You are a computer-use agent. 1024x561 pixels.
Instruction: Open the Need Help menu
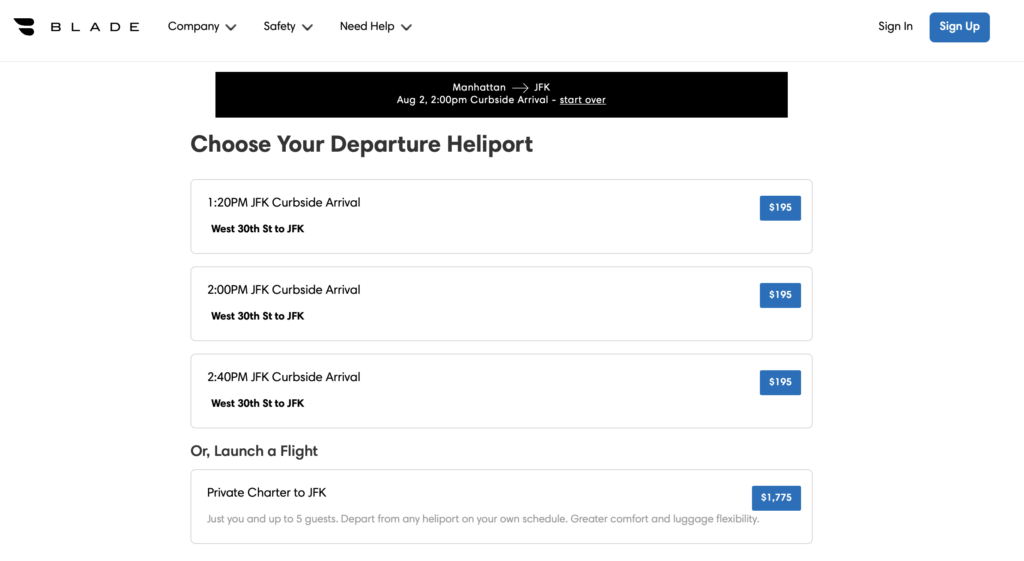[367, 27]
